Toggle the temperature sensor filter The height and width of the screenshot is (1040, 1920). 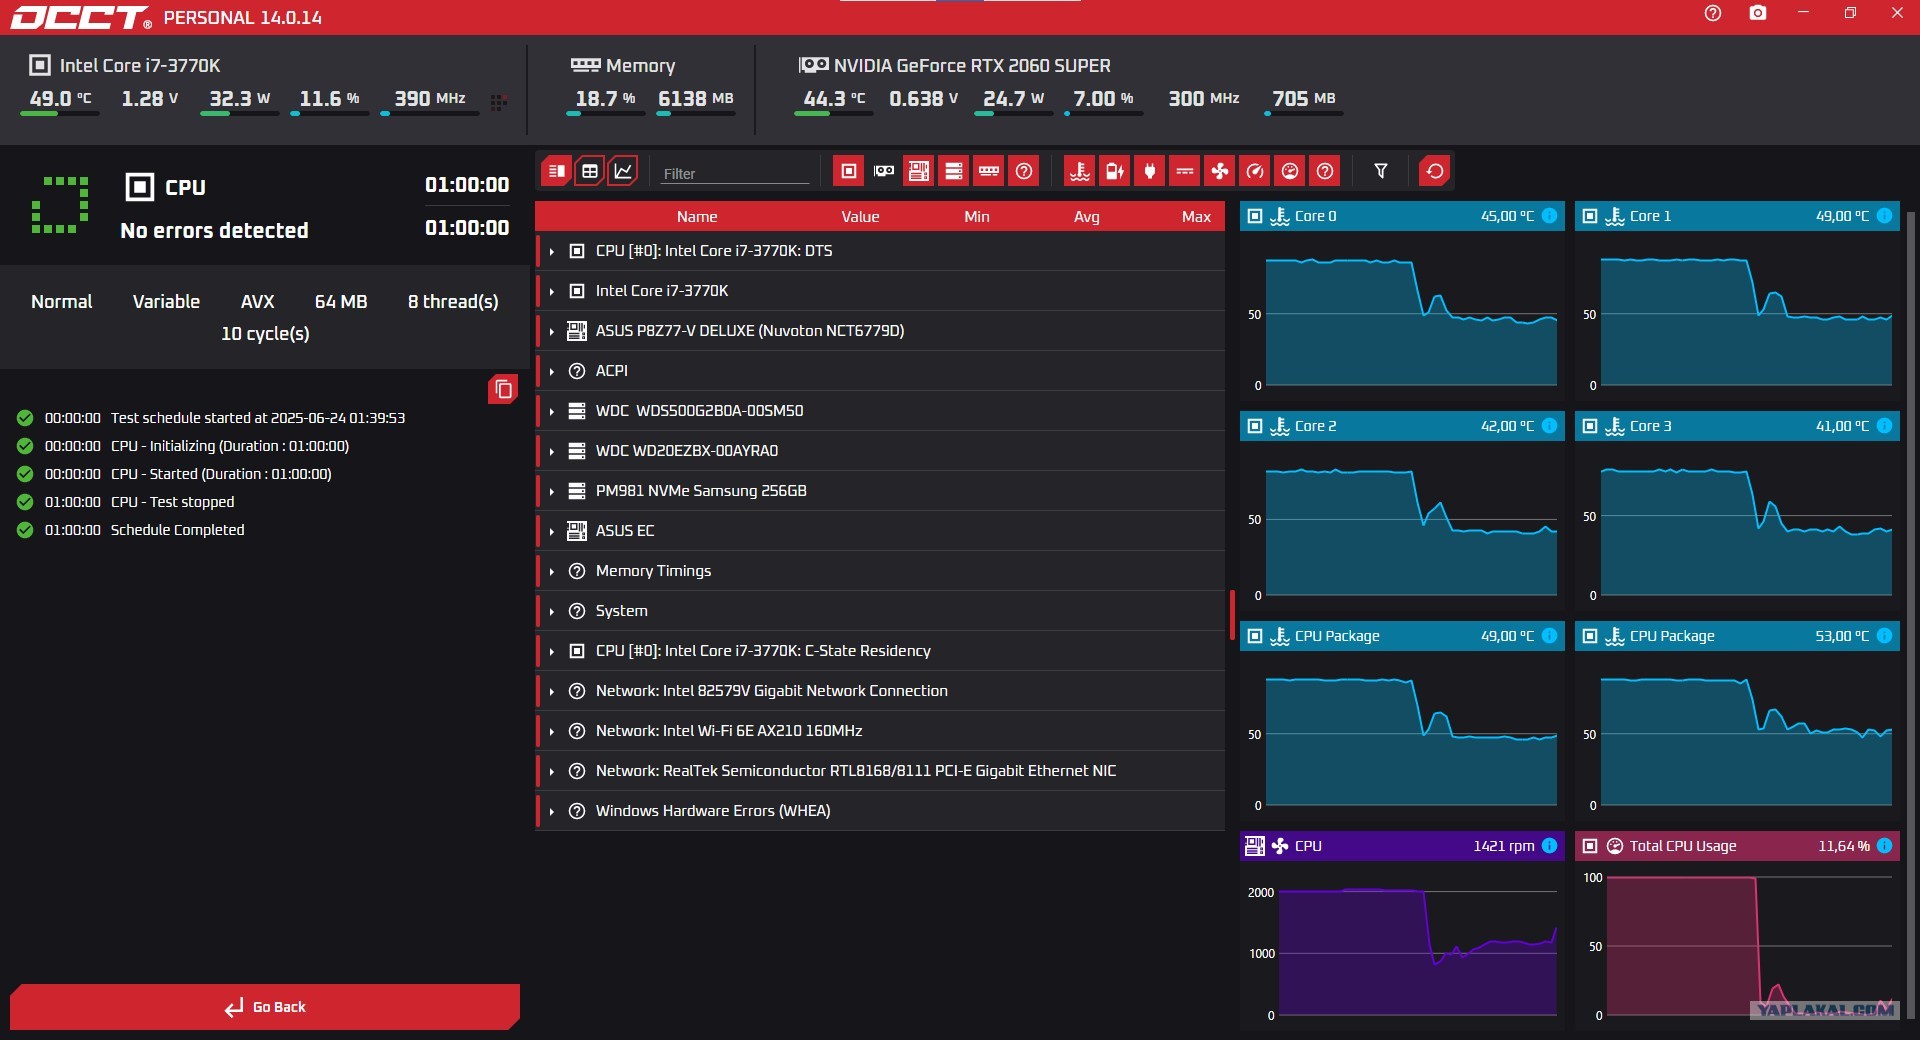[1080, 171]
